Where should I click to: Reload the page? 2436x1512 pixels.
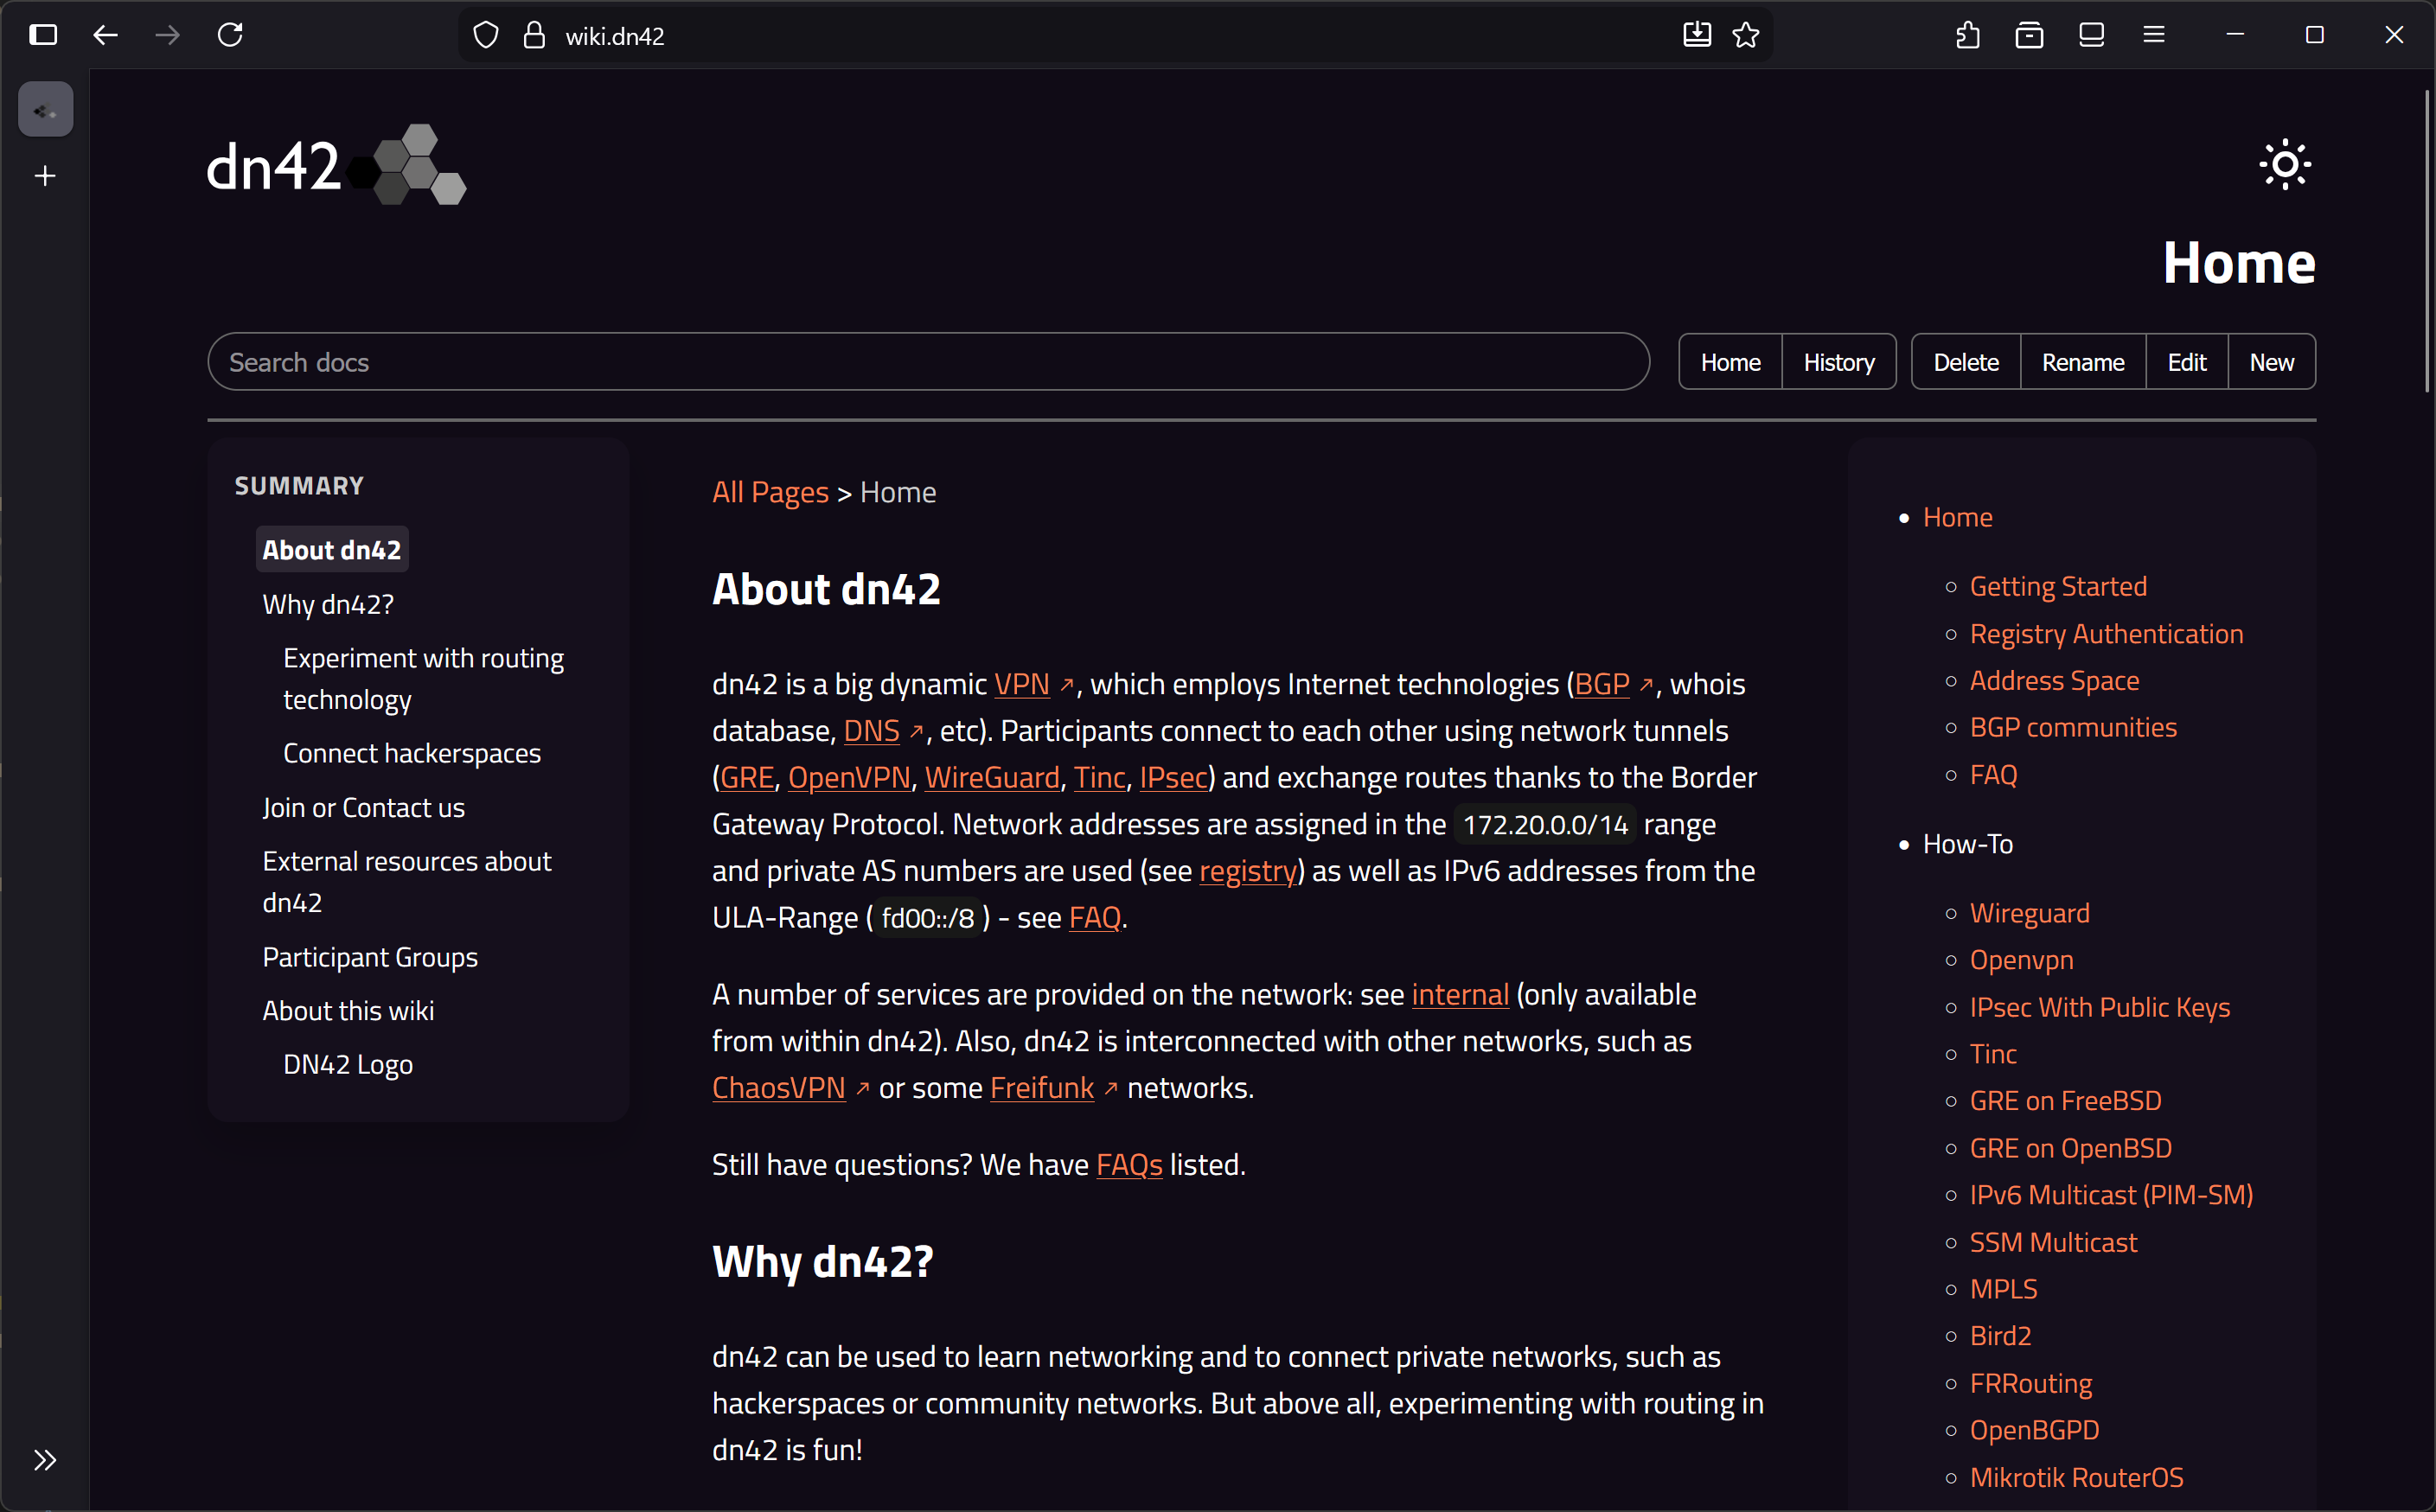click(x=231, y=34)
